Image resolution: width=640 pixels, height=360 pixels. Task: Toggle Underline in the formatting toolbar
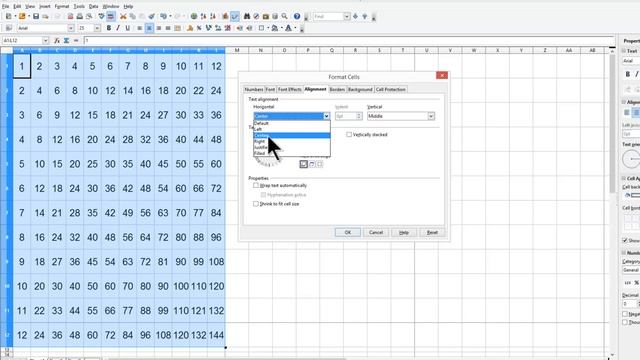point(127,28)
